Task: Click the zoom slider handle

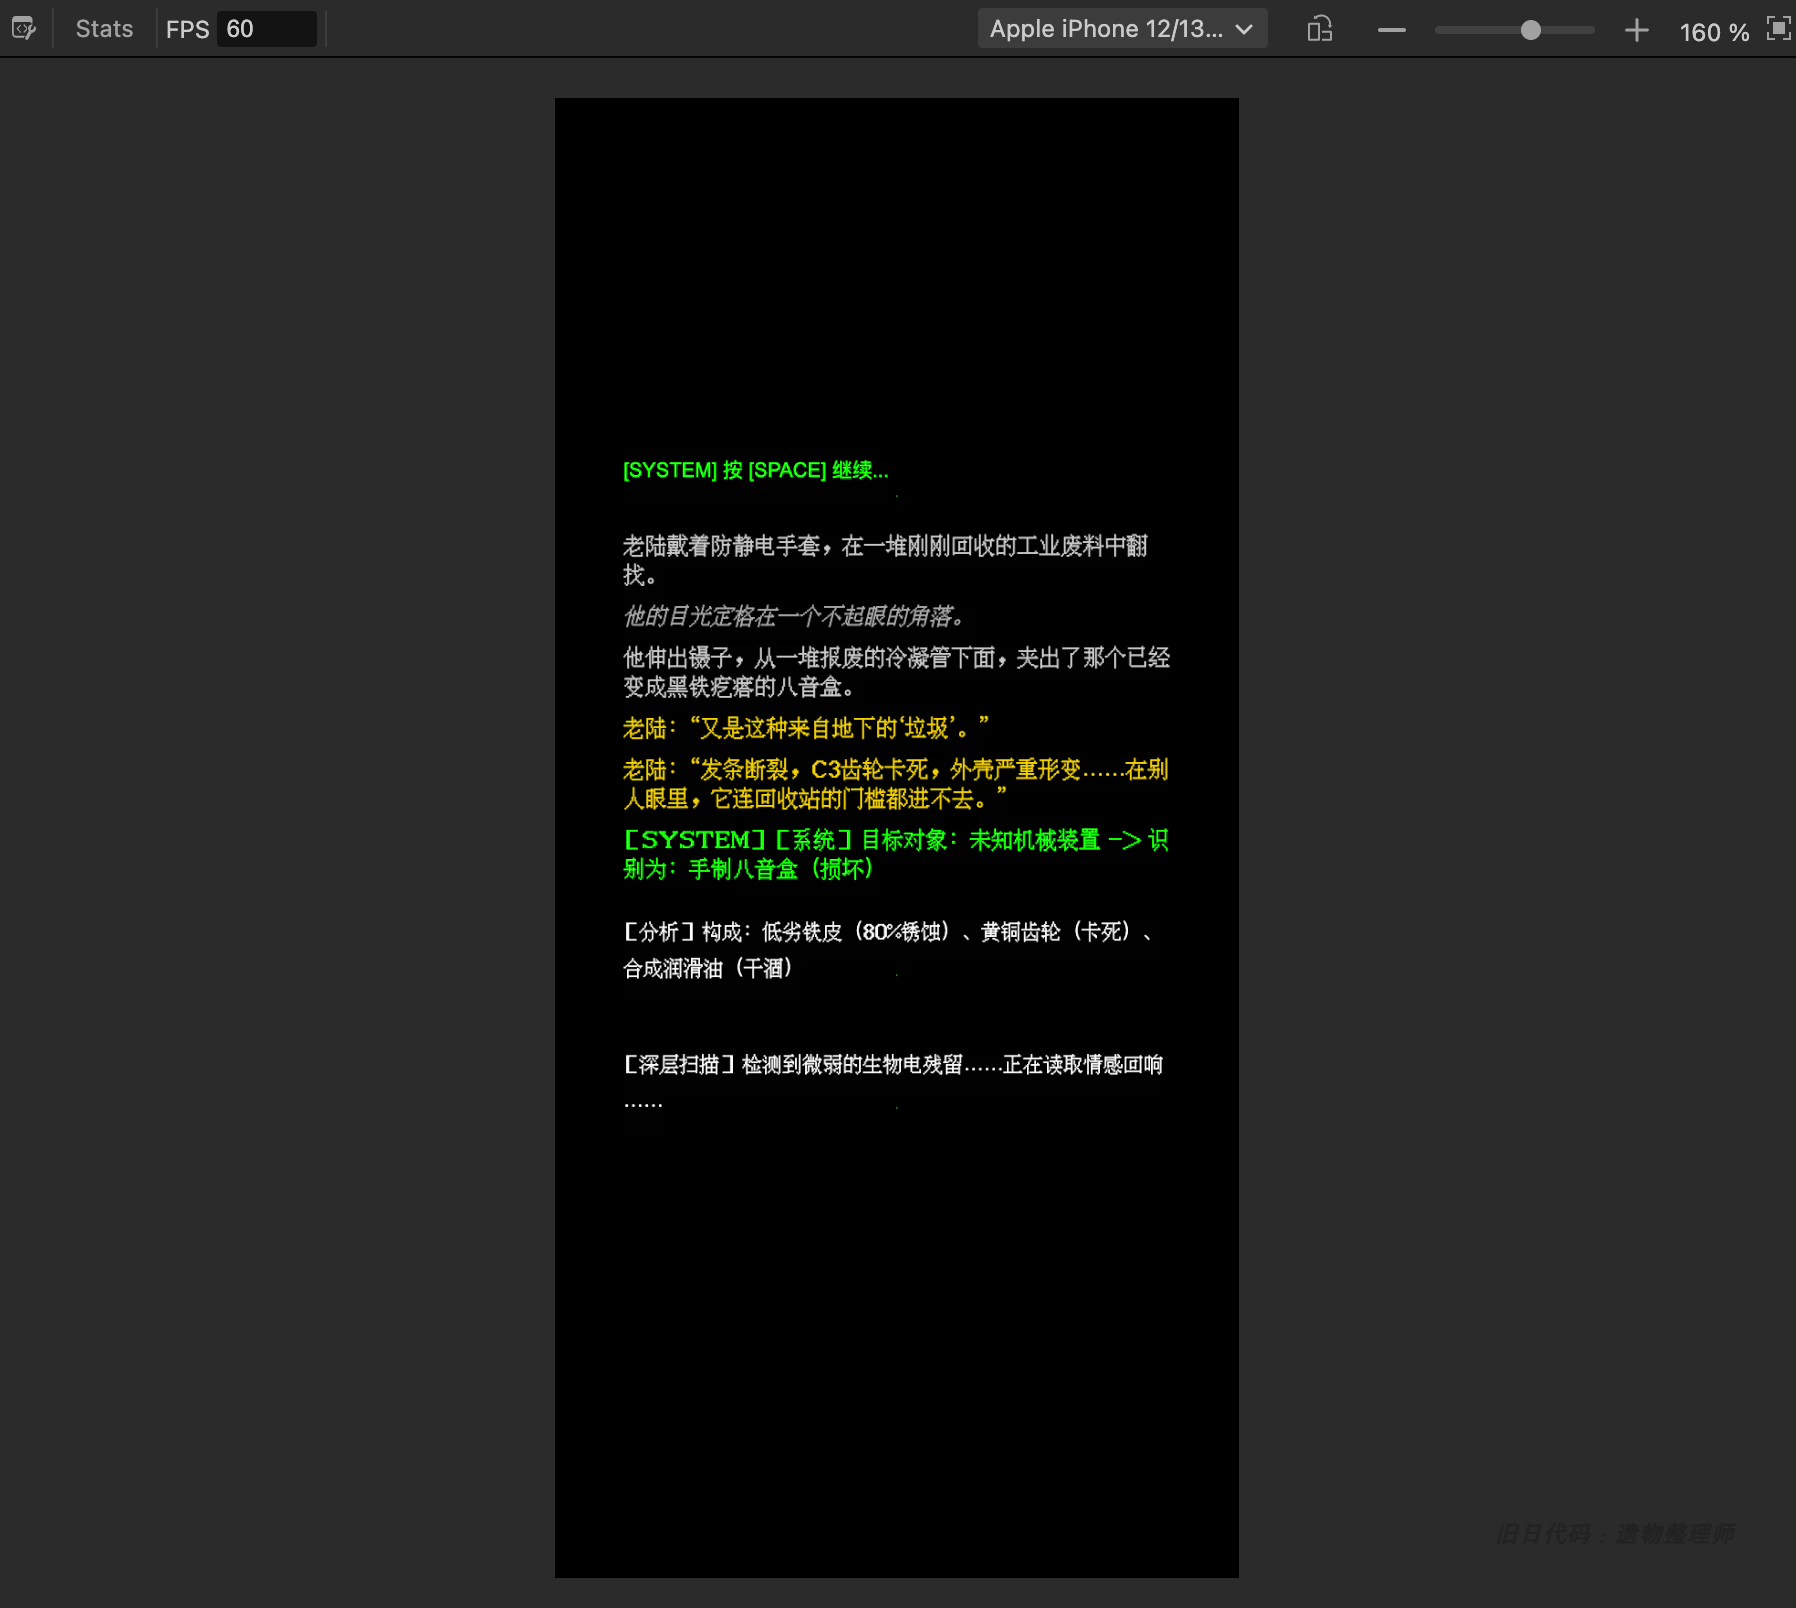Action: pos(1530,30)
